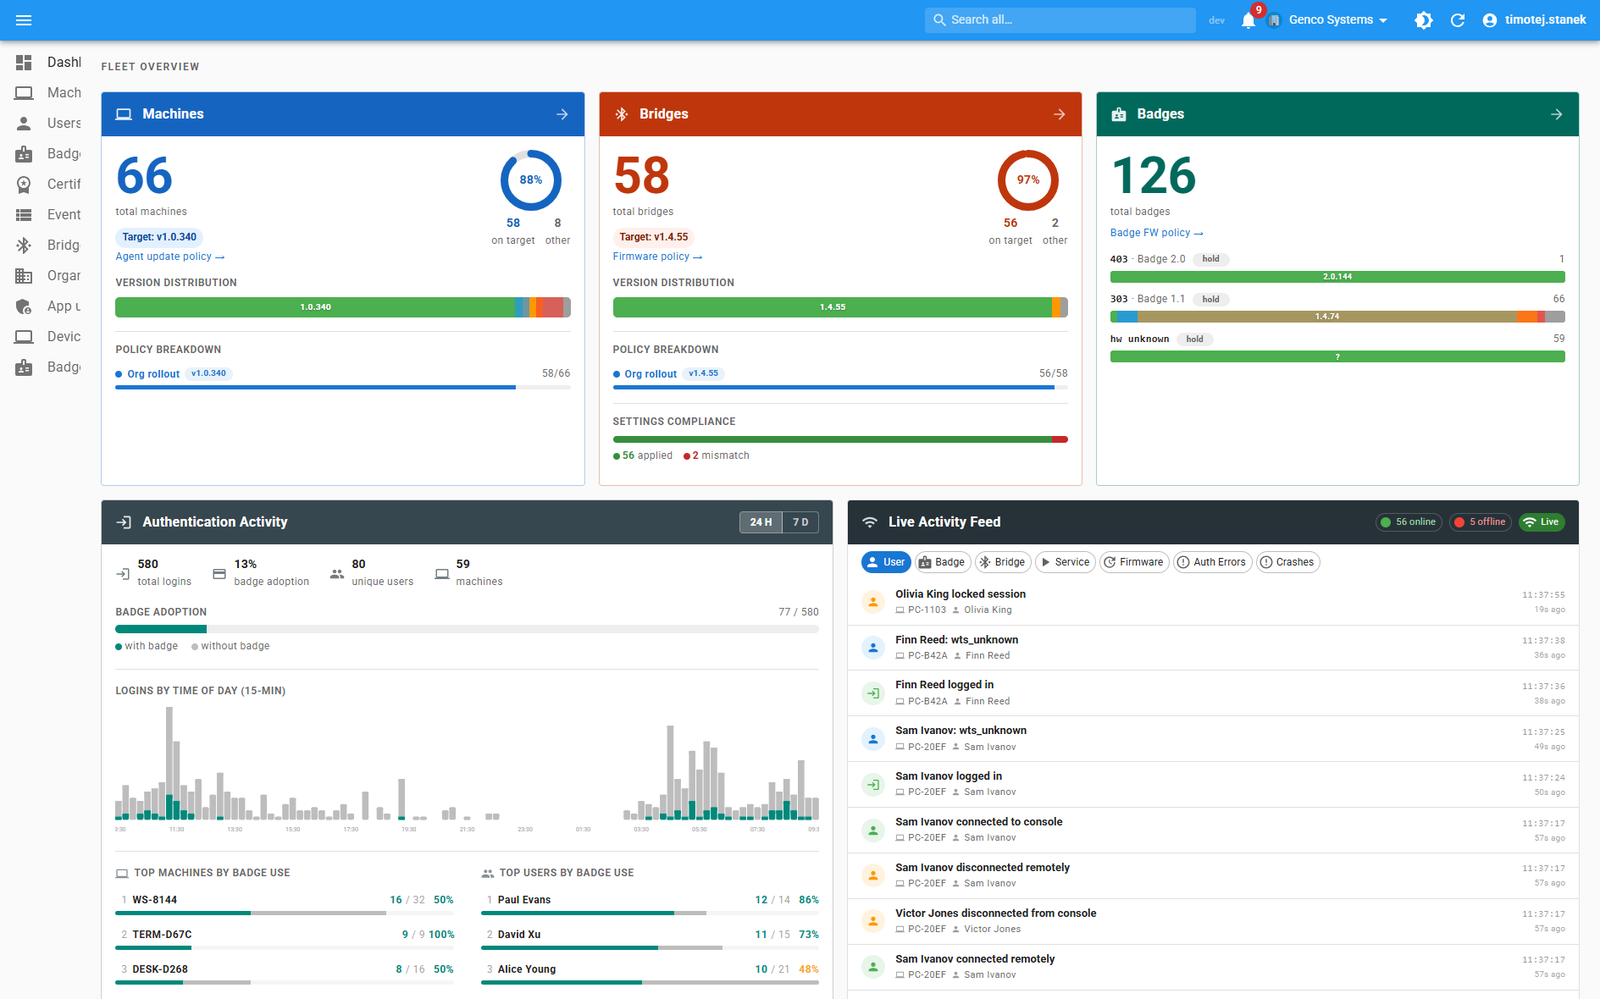
Task: Open Certificates sidebar item
Action: (48, 184)
